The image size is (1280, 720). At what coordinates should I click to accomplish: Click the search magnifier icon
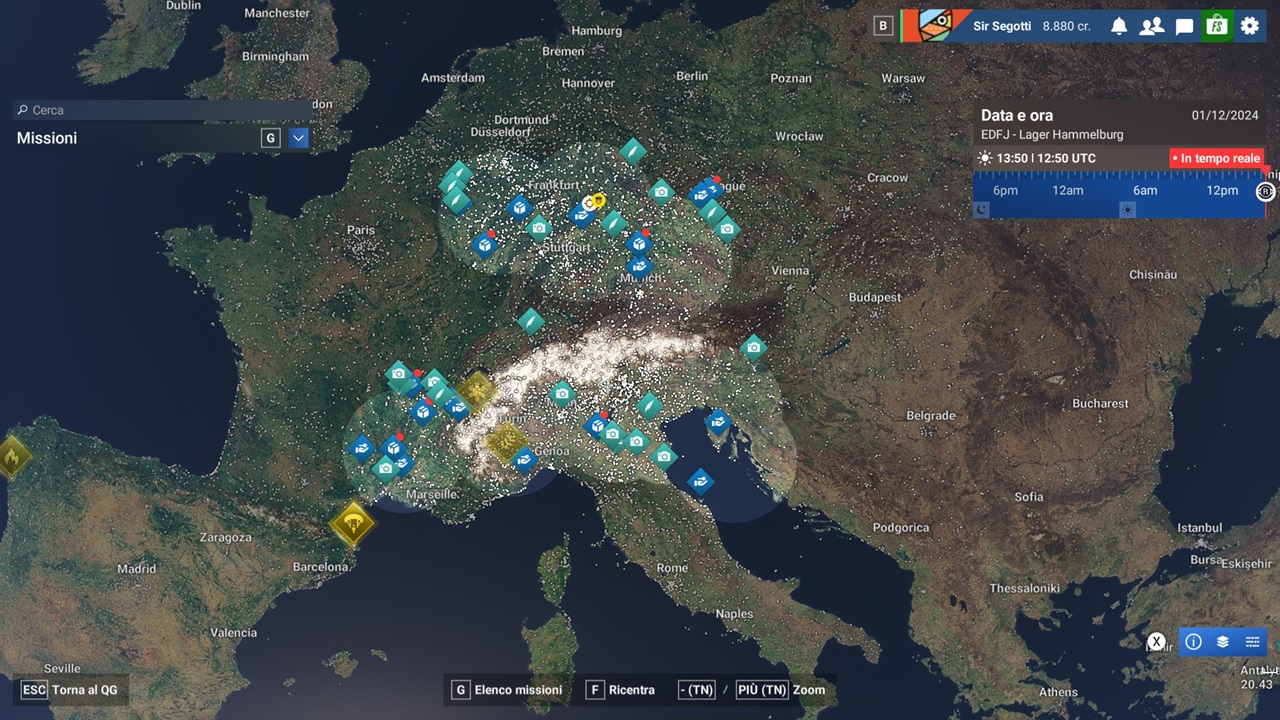click(22, 110)
